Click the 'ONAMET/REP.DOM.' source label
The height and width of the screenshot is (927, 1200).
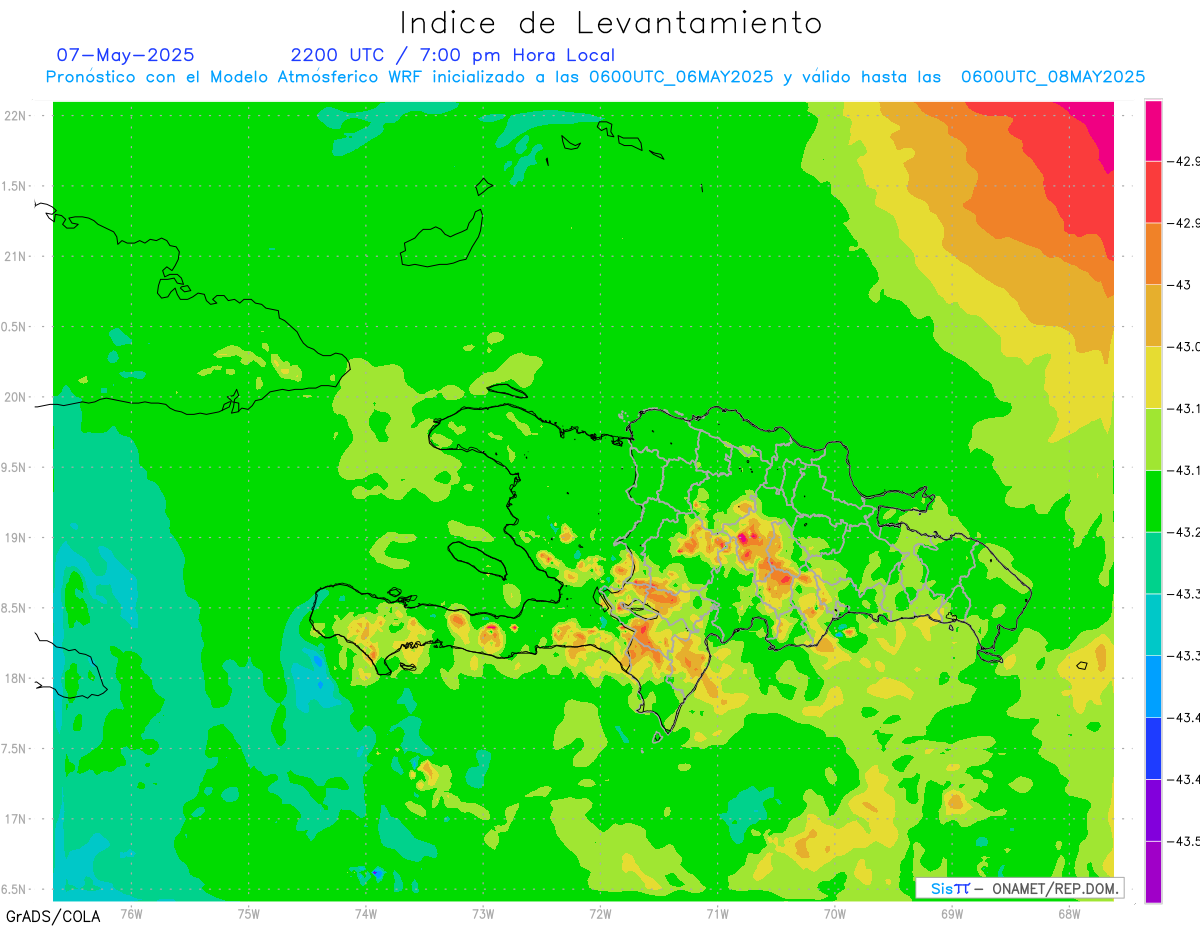tap(1054, 888)
